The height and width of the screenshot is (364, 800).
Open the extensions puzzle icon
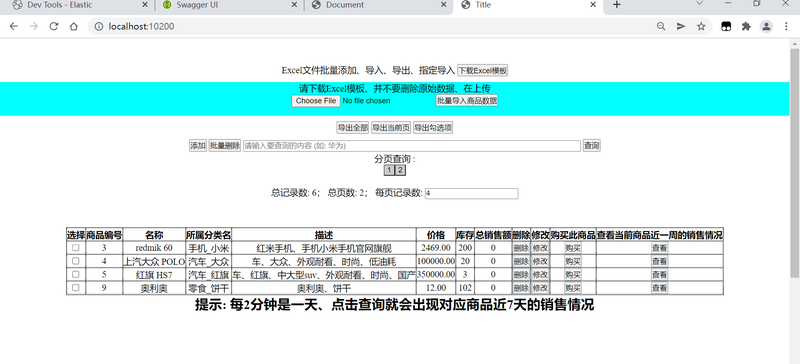click(746, 27)
